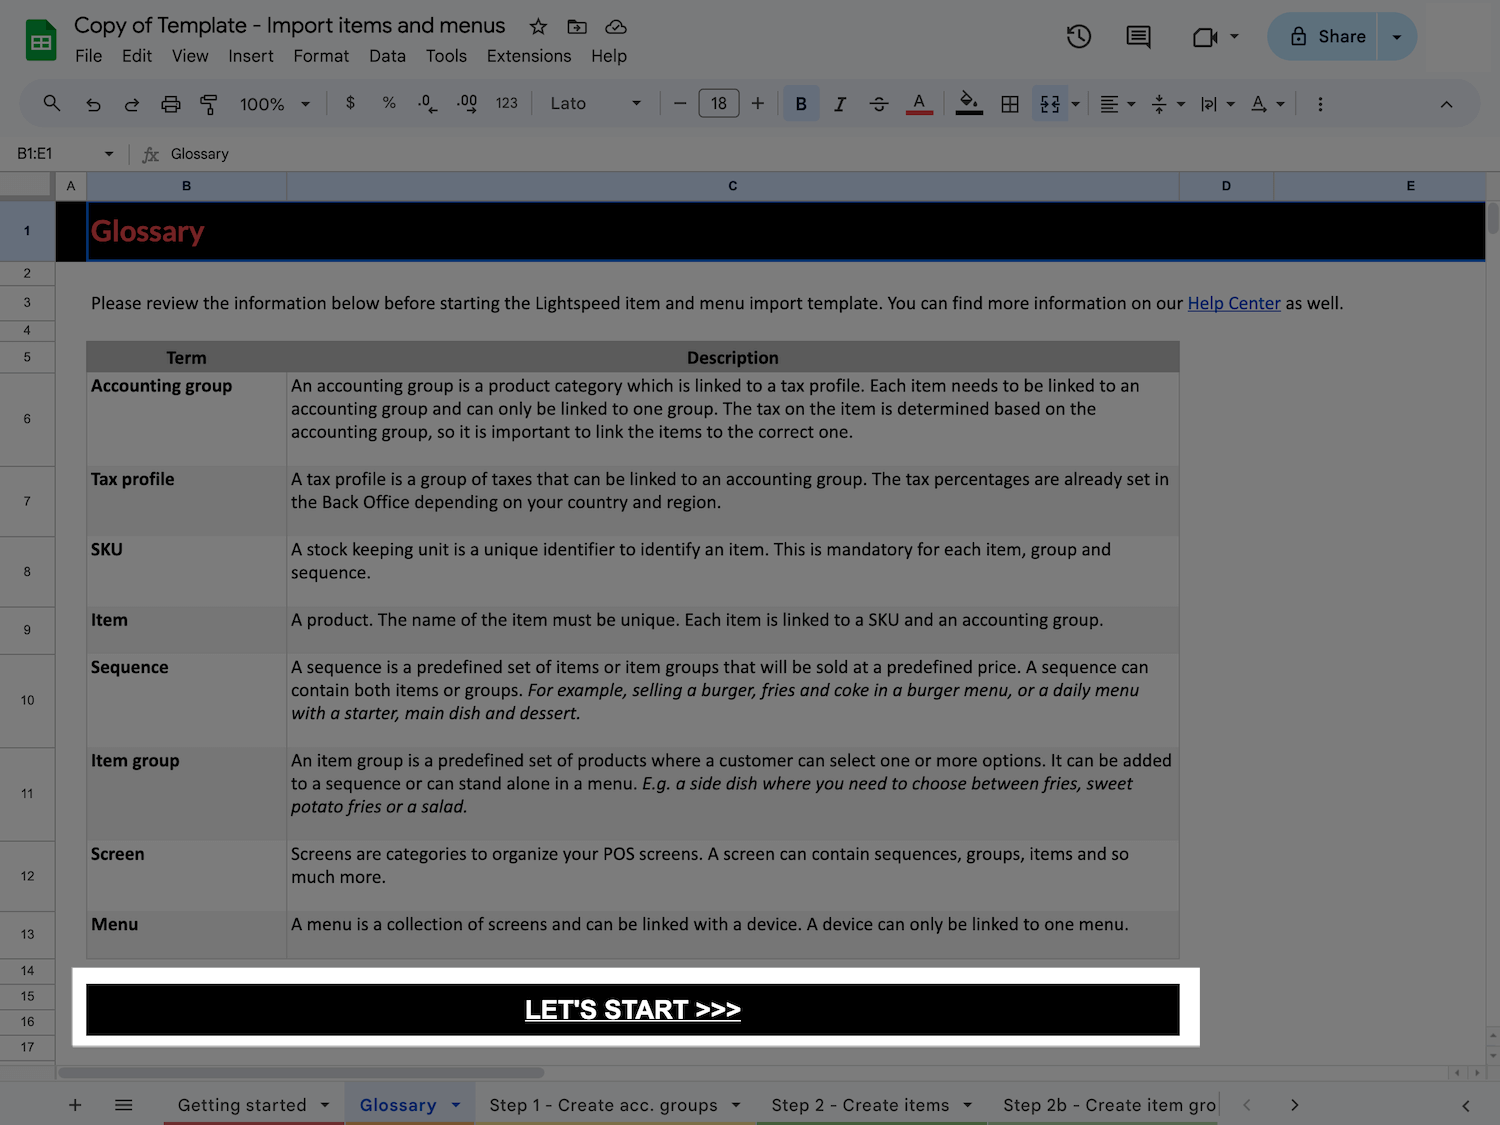This screenshot has width=1500, height=1125.
Task: Switch to the Step 2 - Create items tab
Action: pos(860,1105)
